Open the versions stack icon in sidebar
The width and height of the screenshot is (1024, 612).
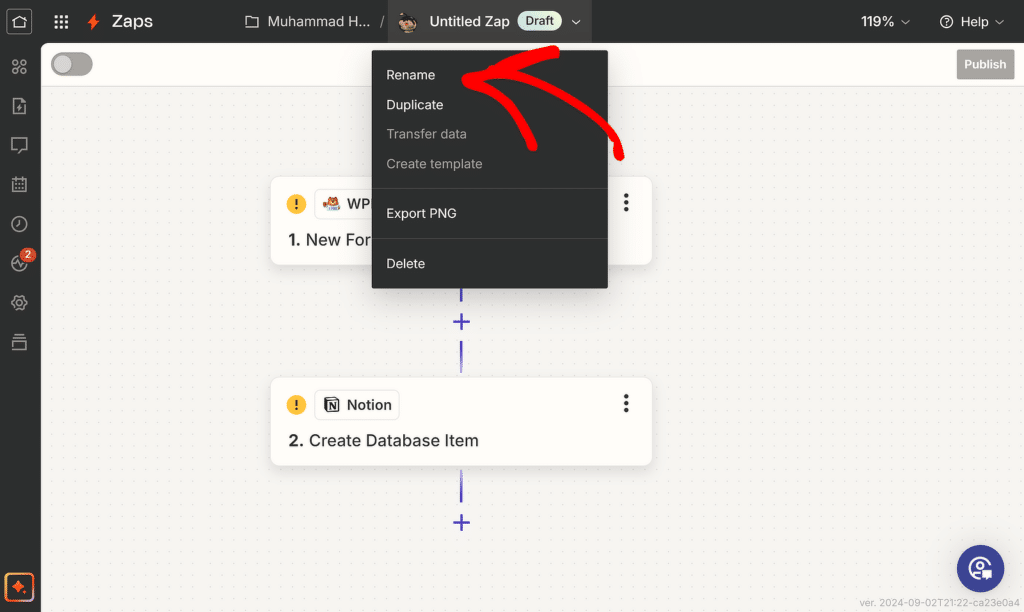[x=19, y=342]
